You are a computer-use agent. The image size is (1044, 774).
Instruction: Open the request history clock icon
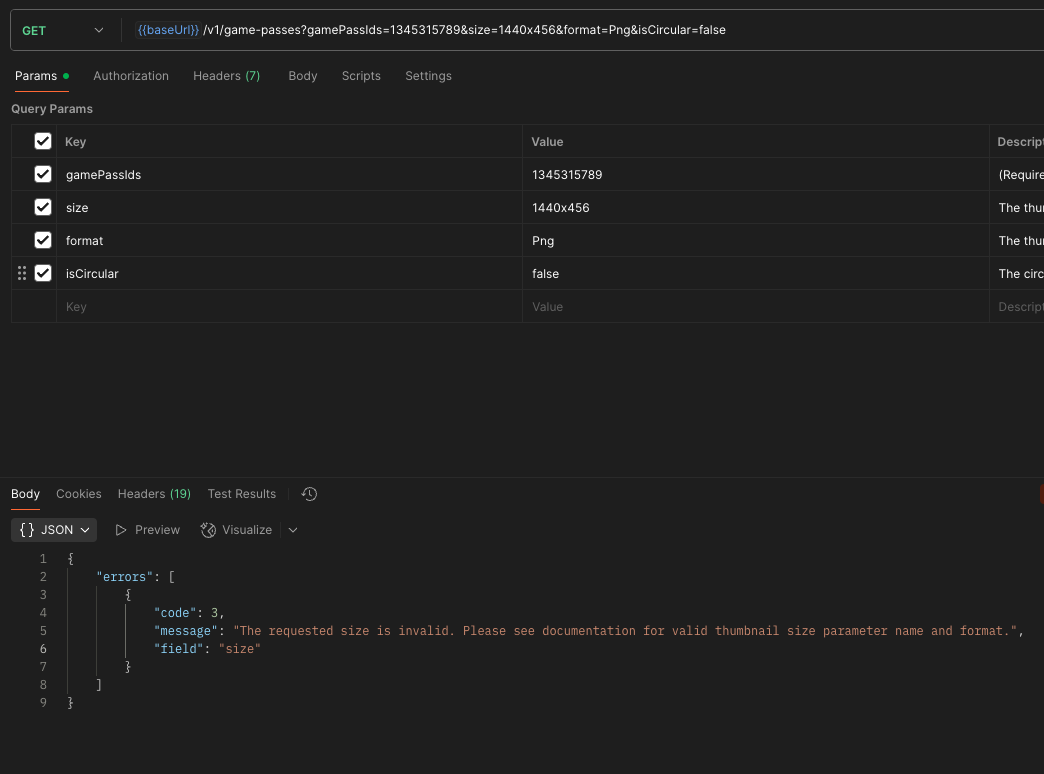(309, 493)
